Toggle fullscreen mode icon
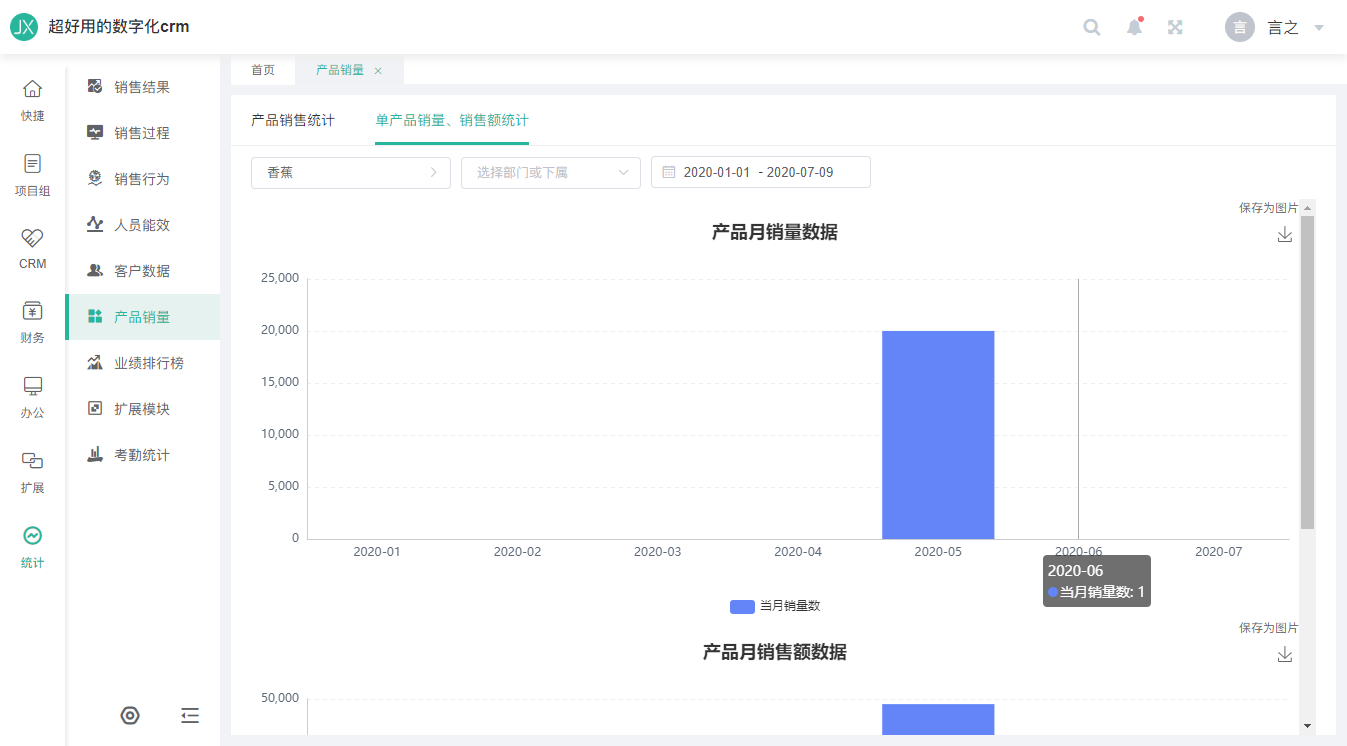This screenshot has height=746, width=1347. pyautogui.click(x=1176, y=28)
